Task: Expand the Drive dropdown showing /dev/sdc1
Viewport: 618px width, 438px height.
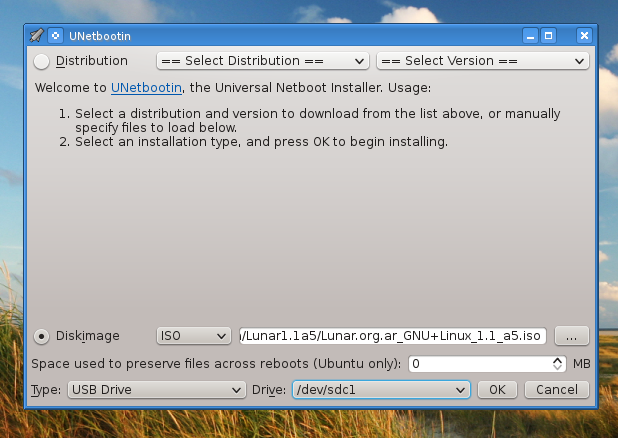Action: point(381,389)
